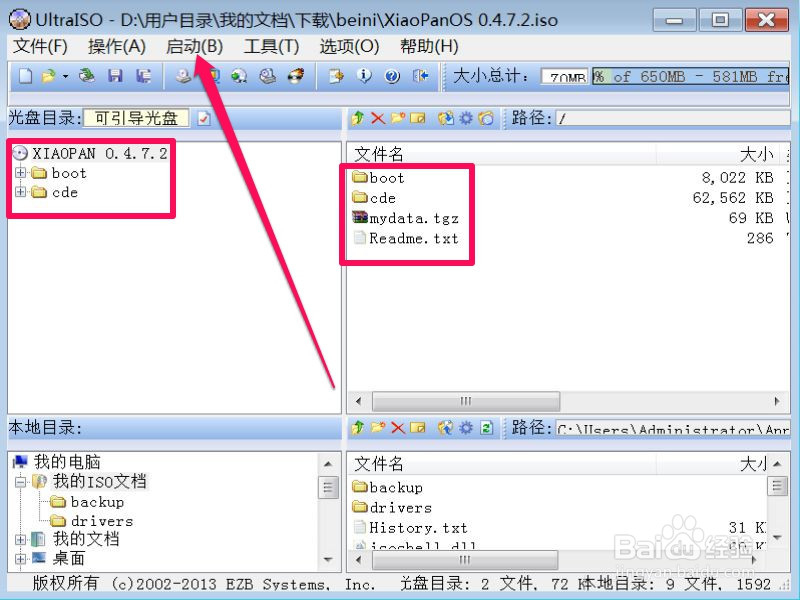Open the 选项(O) menu
Viewport: 800px width, 600px height.
tap(349, 46)
